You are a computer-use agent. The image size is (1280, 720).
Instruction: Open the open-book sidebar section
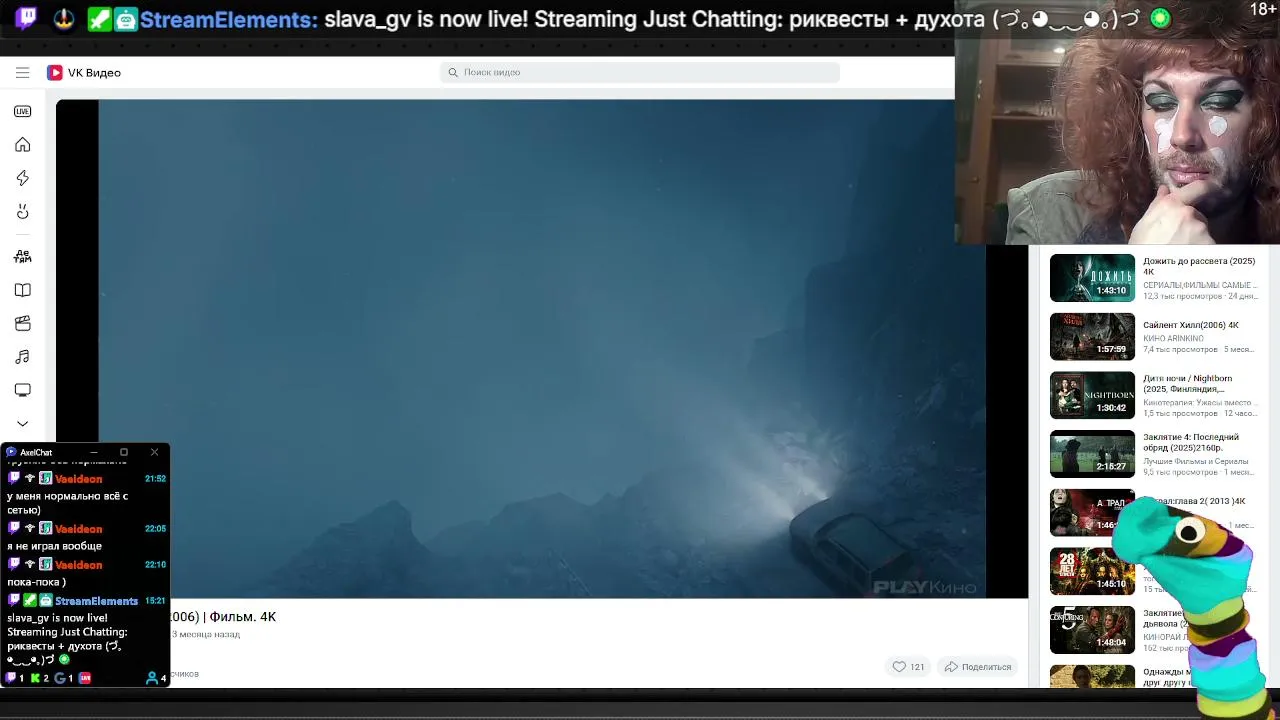click(x=22, y=290)
